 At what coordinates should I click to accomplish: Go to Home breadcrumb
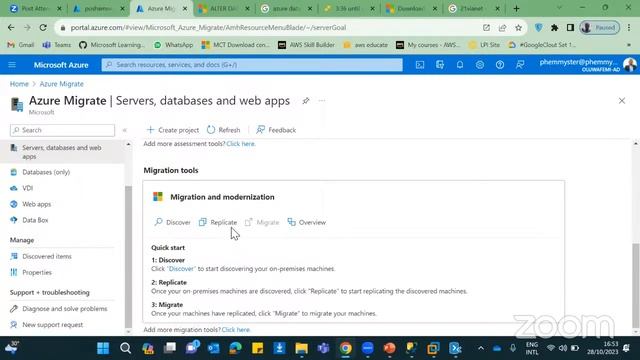(19, 84)
